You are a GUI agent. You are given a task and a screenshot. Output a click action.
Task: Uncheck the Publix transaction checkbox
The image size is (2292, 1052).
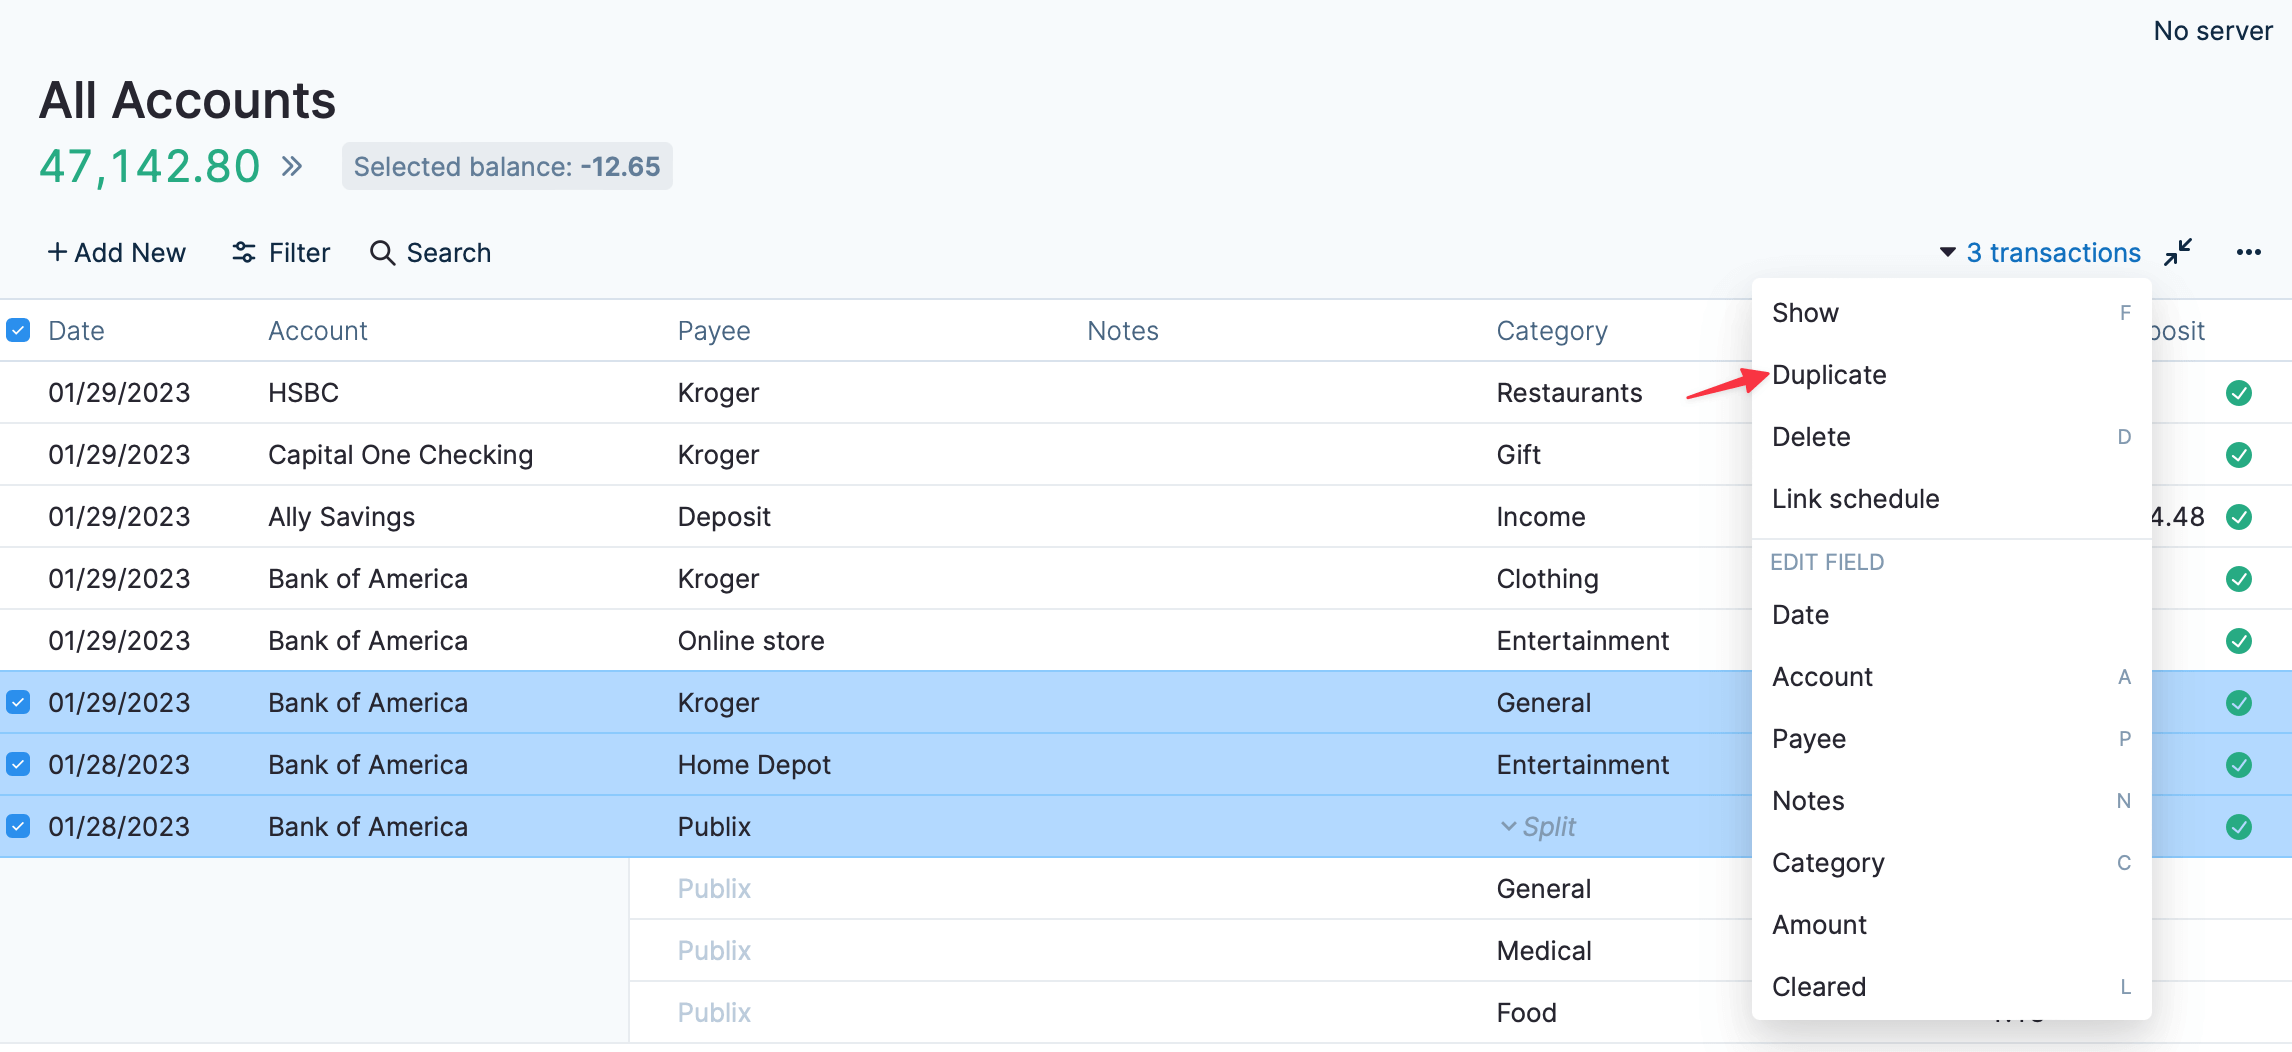coord(18,827)
